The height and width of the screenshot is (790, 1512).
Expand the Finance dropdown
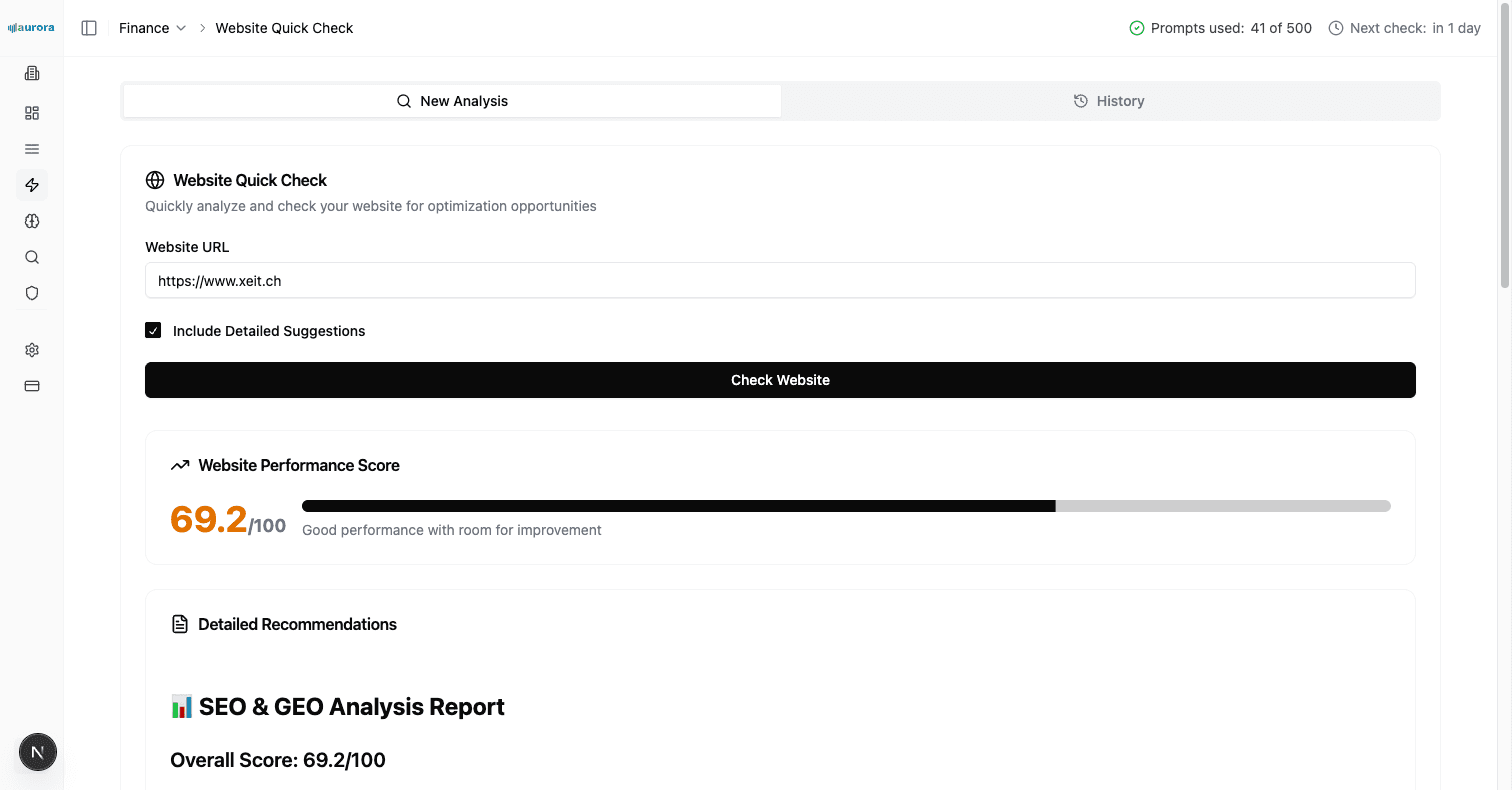[152, 28]
